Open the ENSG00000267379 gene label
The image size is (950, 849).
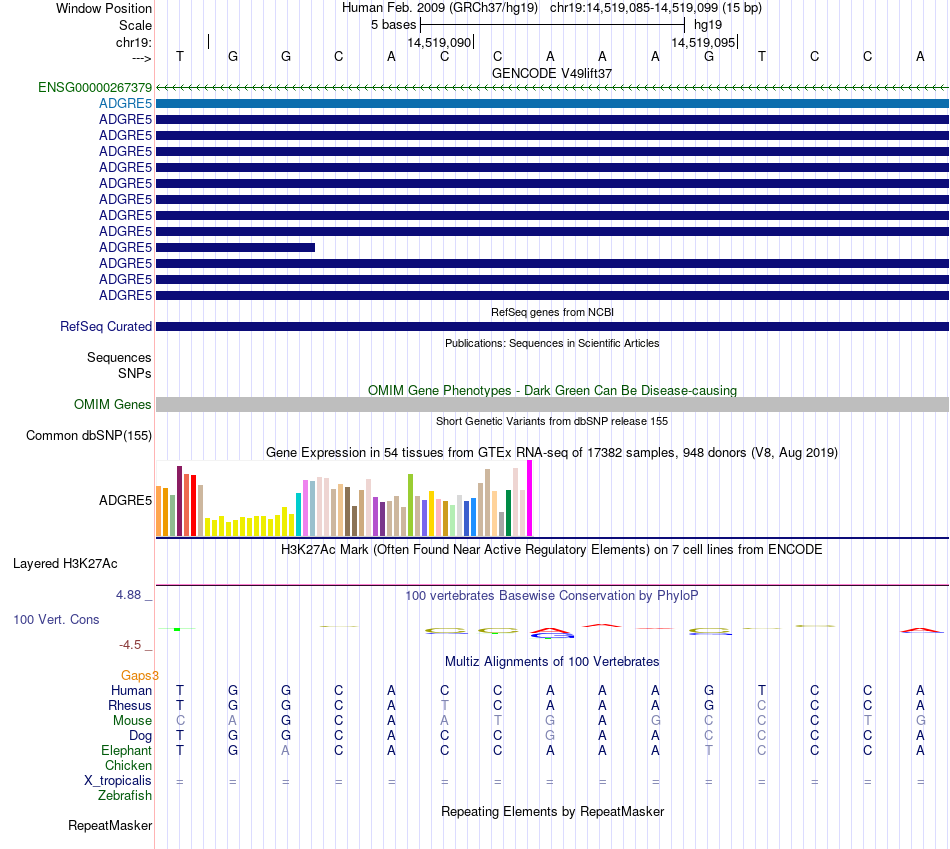tap(95, 88)
